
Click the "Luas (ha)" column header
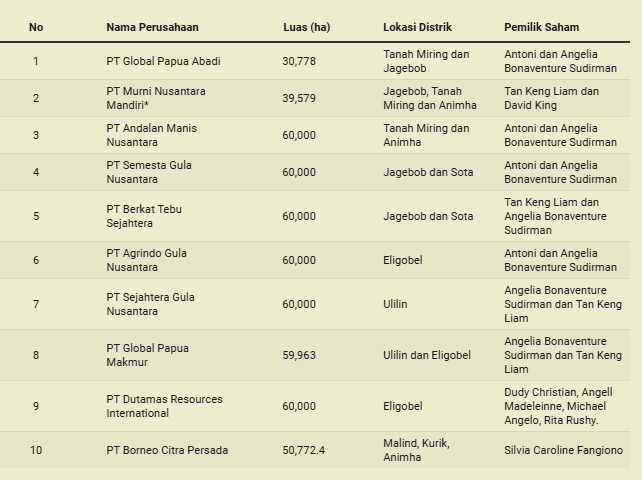[x=306, y=27]
